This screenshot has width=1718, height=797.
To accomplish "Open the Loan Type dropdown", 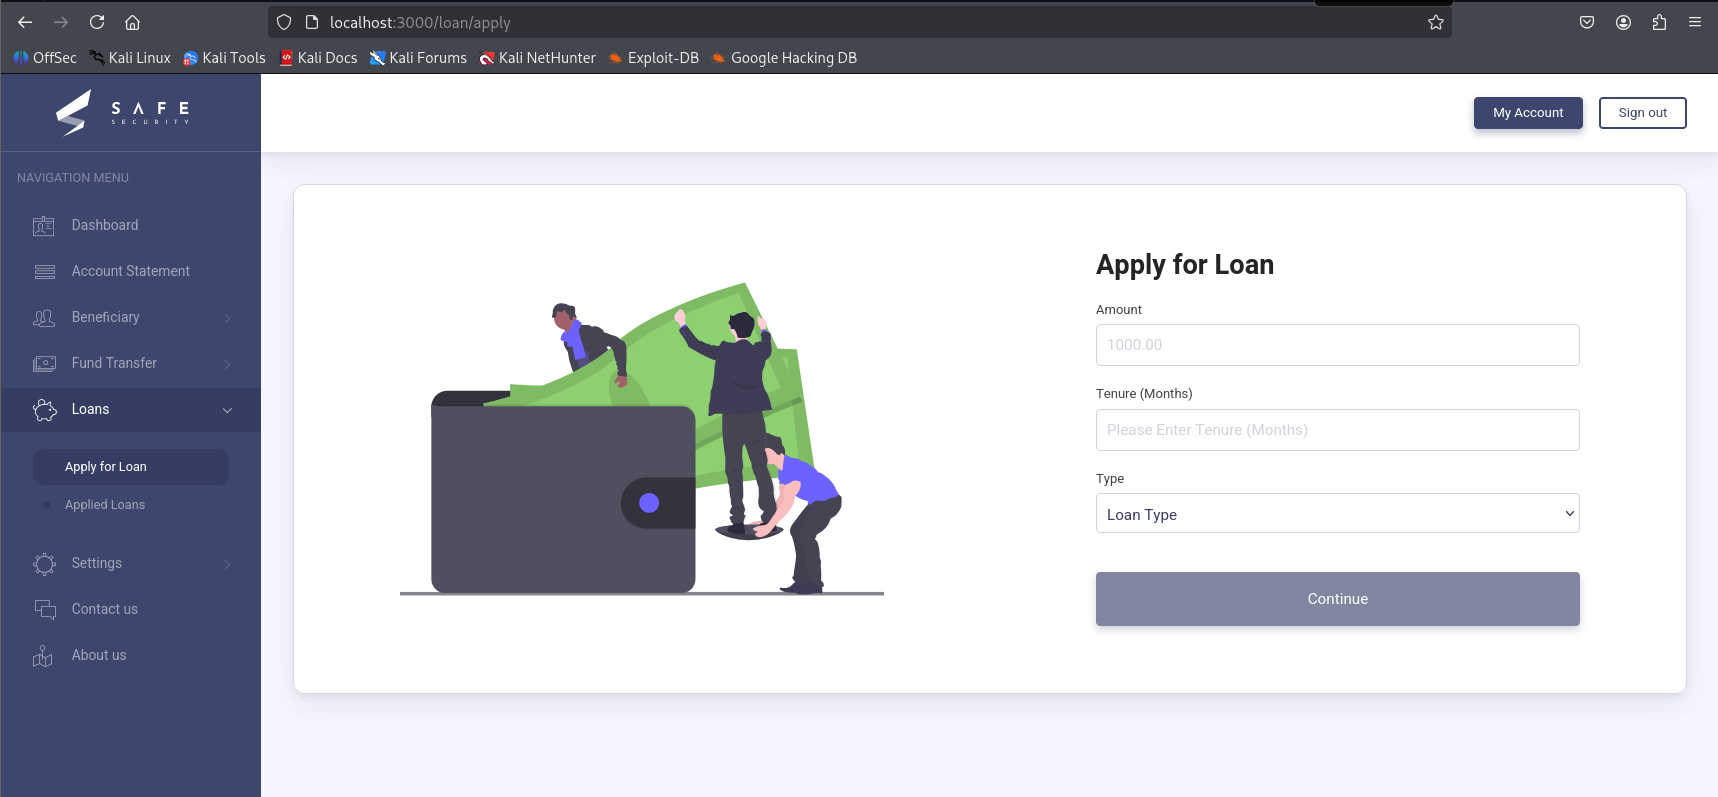I will (x=1337, y=514).
